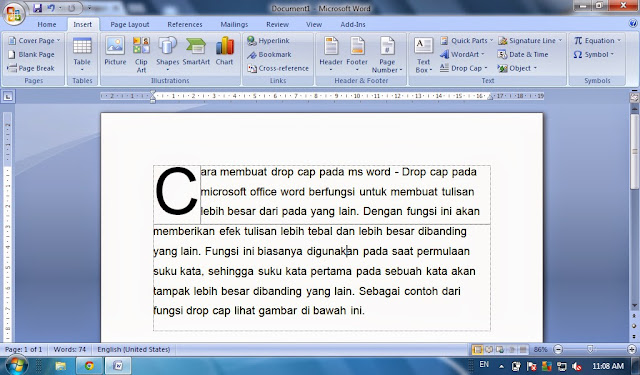Open Clip Art pane
The height and width of the screenshot is (375, 640).
(141, 54)
